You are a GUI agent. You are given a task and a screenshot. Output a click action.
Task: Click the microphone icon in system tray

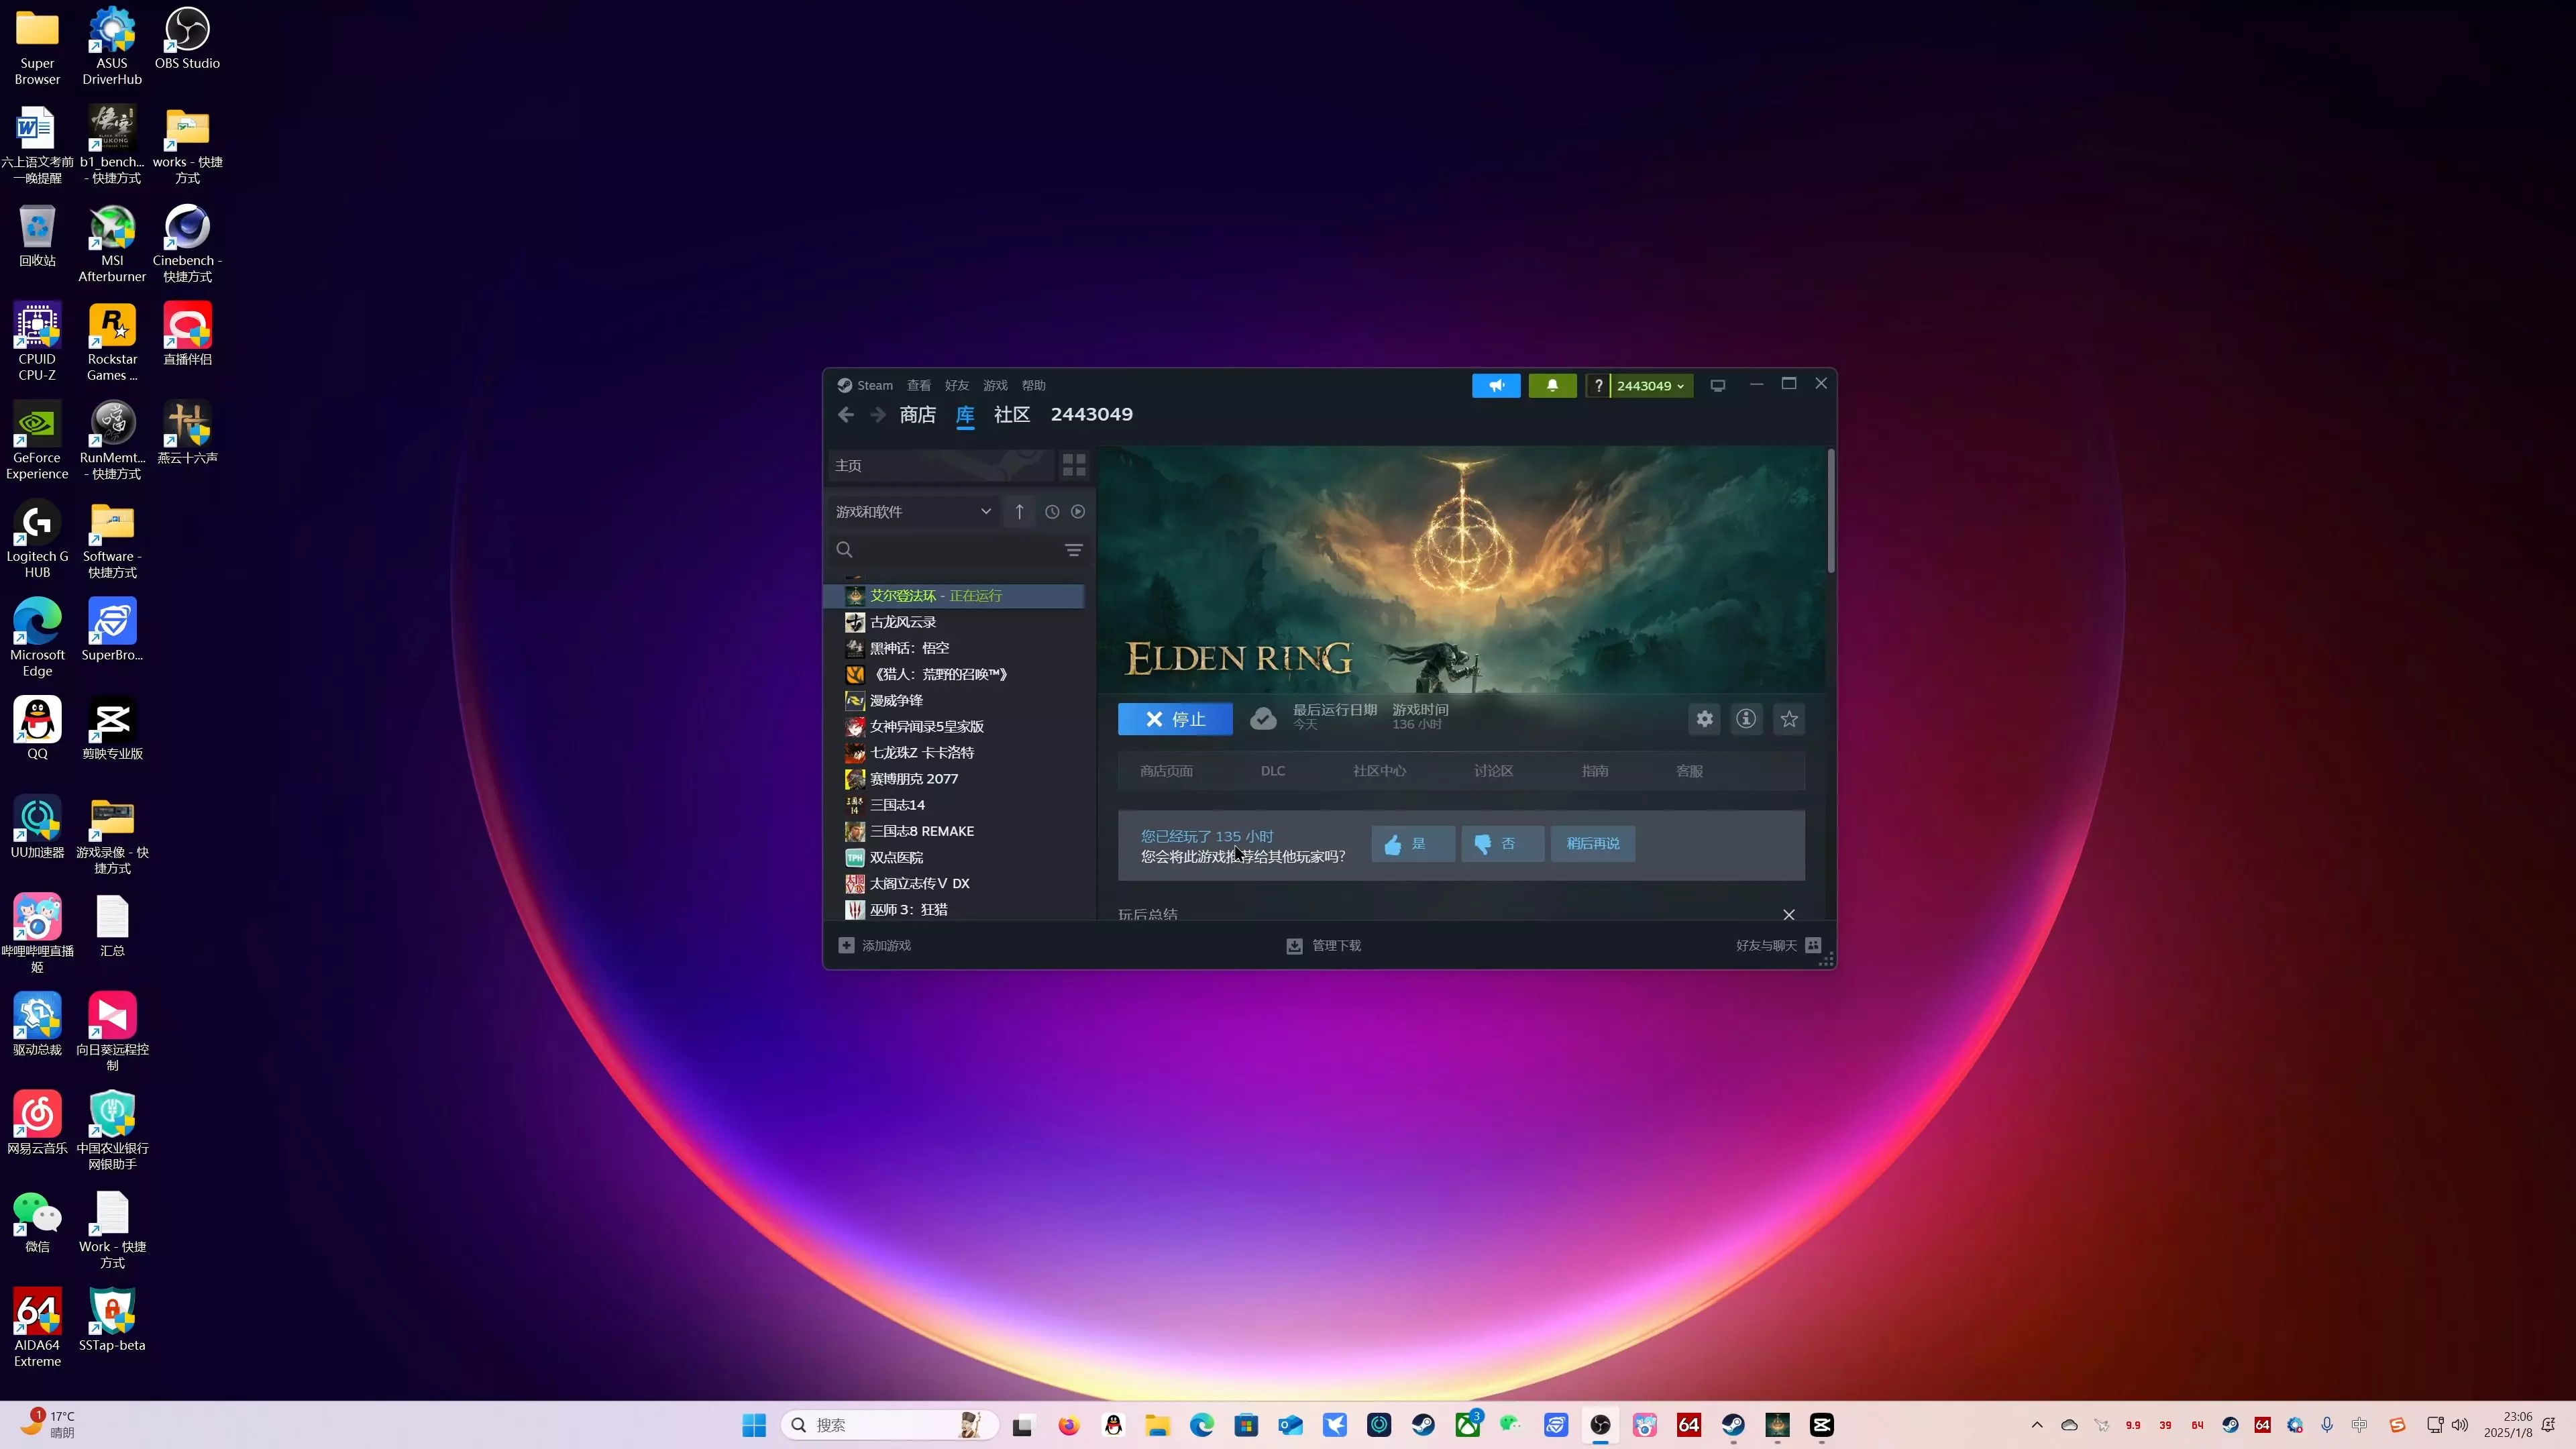click(x=2327, y=1425)
